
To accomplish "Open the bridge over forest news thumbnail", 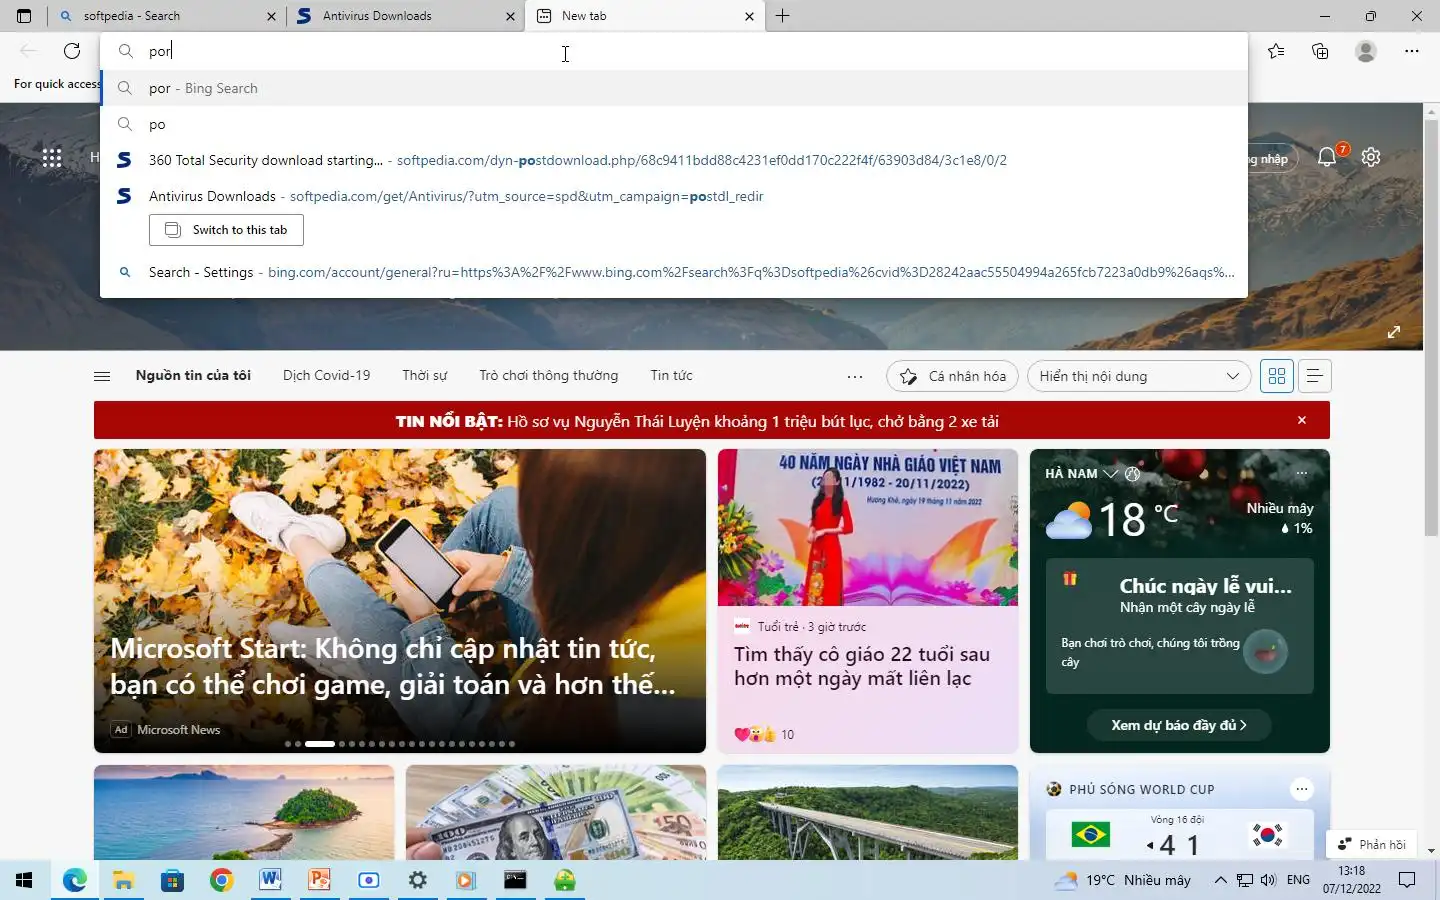I will click(868, 812).
